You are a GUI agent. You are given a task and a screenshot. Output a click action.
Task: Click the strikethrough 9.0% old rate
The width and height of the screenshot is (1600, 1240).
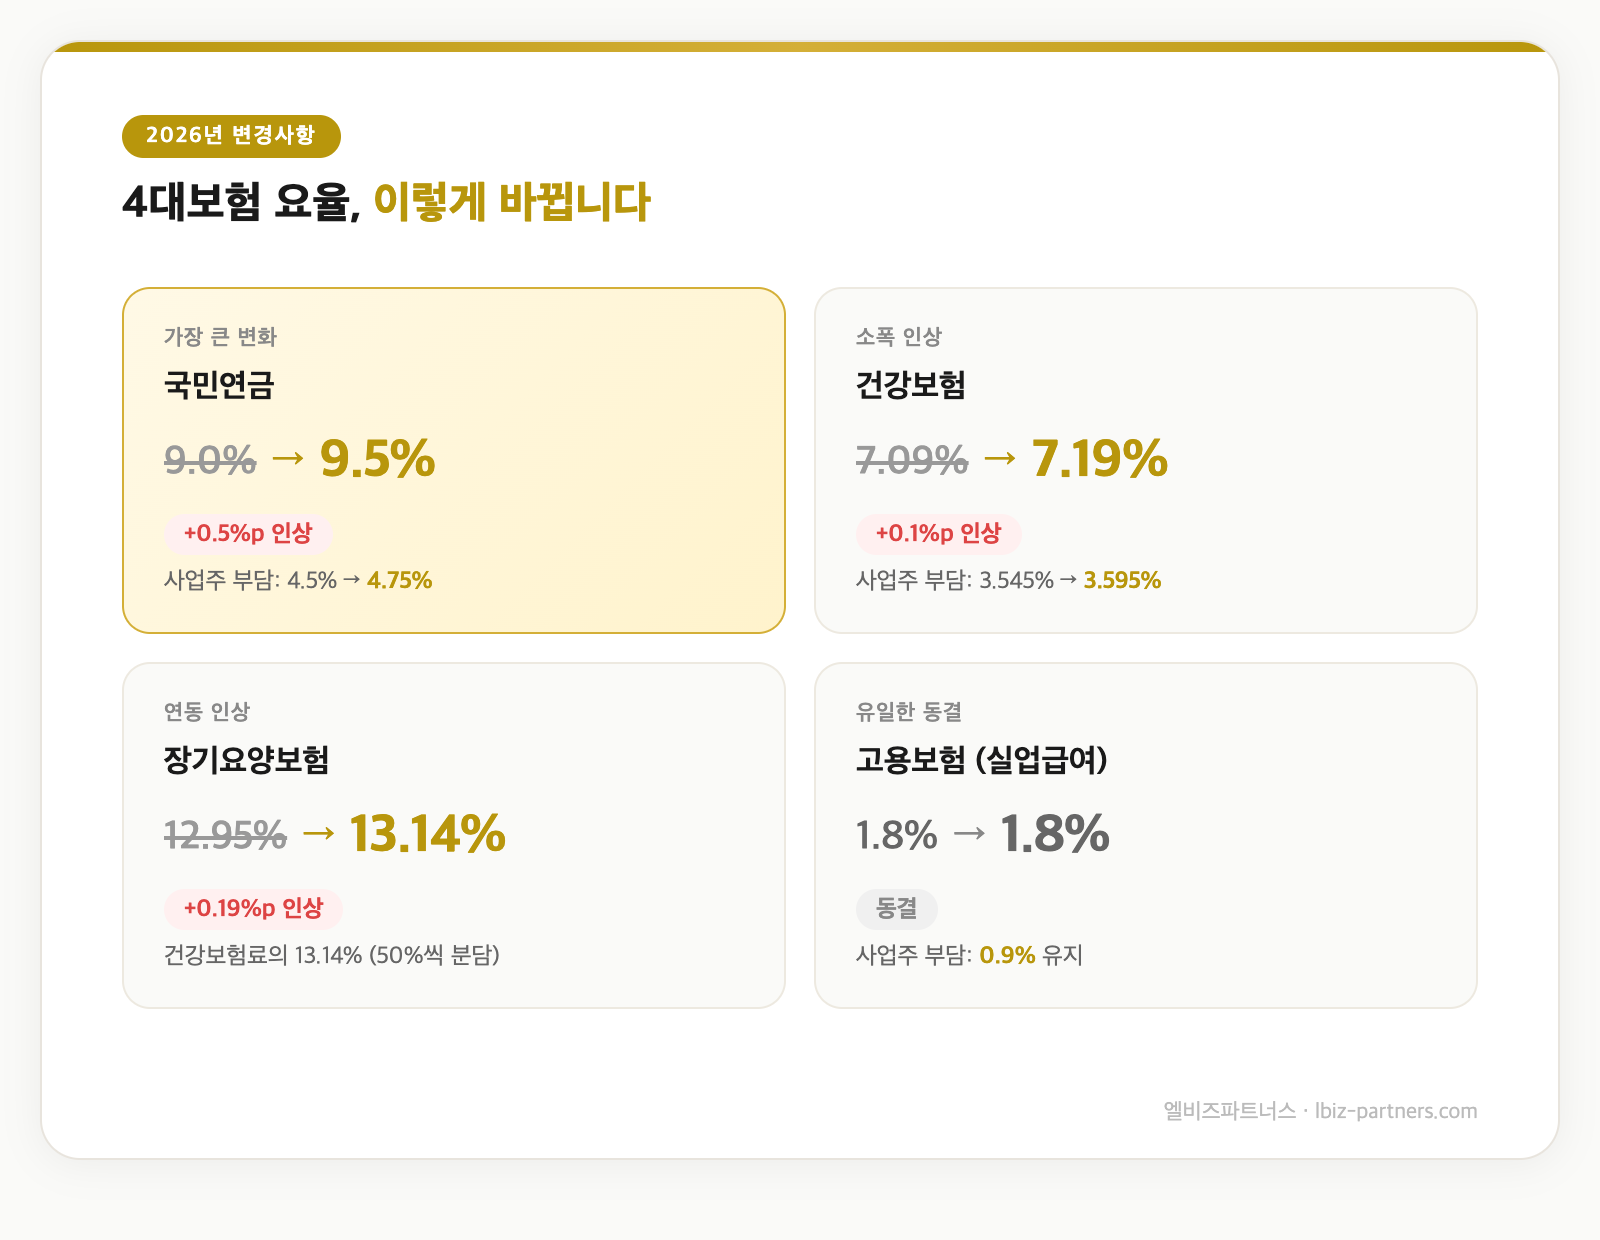point(209,460)
